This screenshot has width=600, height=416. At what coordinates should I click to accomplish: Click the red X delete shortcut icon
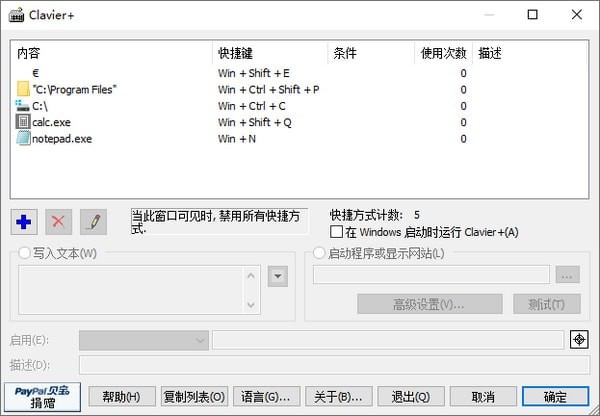tap(58, 222)
